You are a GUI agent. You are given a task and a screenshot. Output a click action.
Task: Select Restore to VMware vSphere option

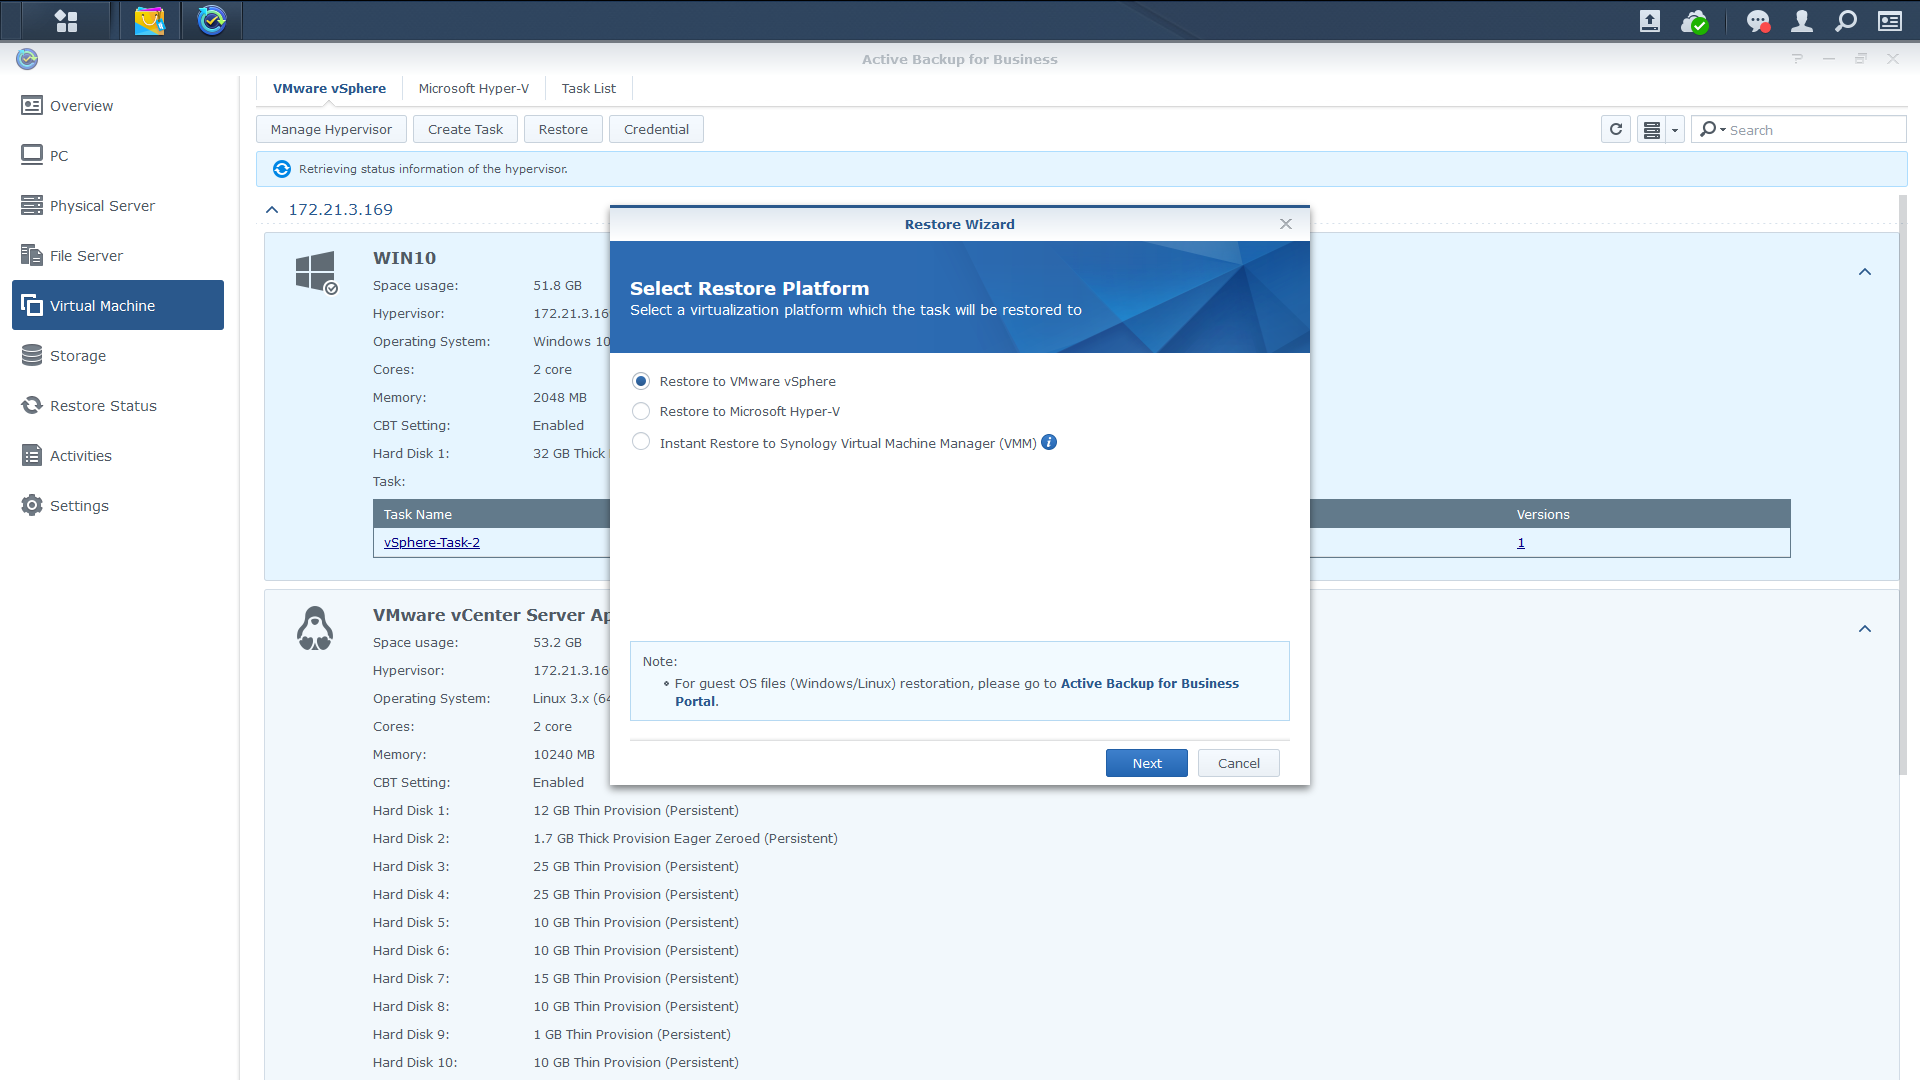(641, 381)
